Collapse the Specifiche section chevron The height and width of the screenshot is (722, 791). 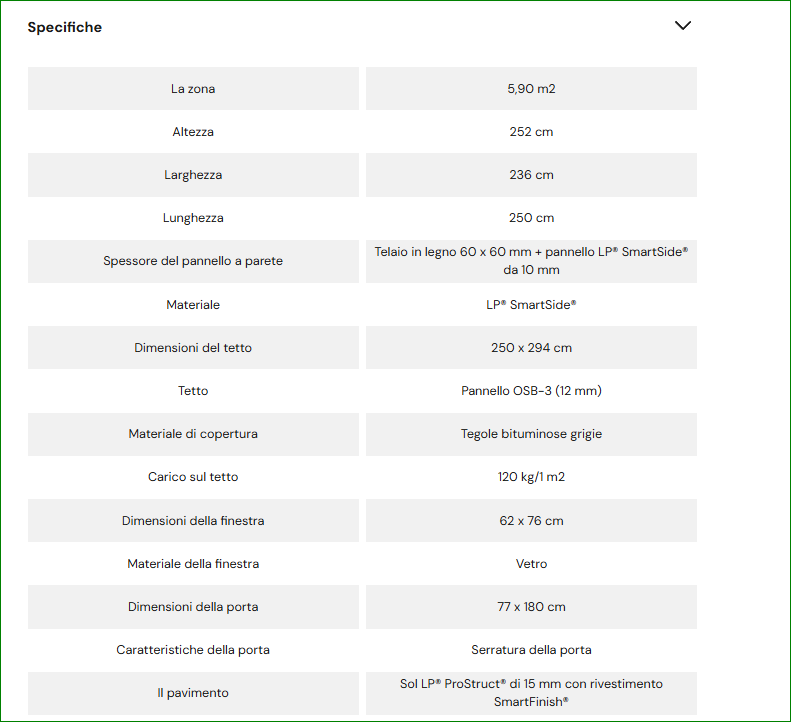683,26
